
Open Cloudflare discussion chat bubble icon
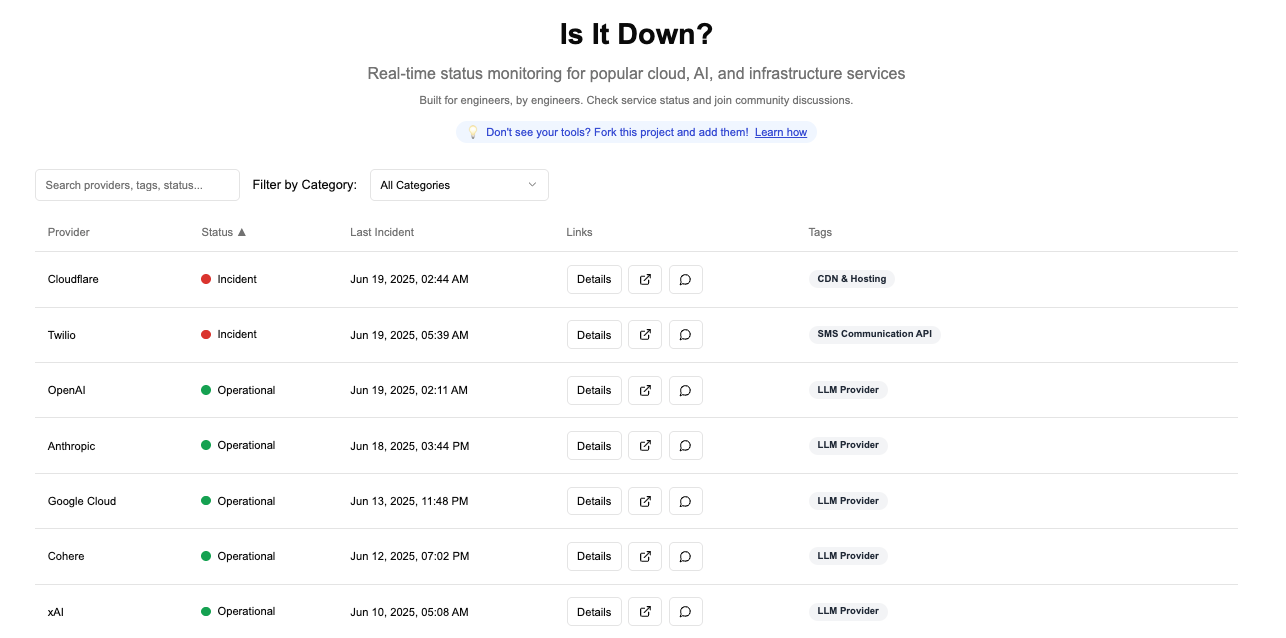coord(685,279)
